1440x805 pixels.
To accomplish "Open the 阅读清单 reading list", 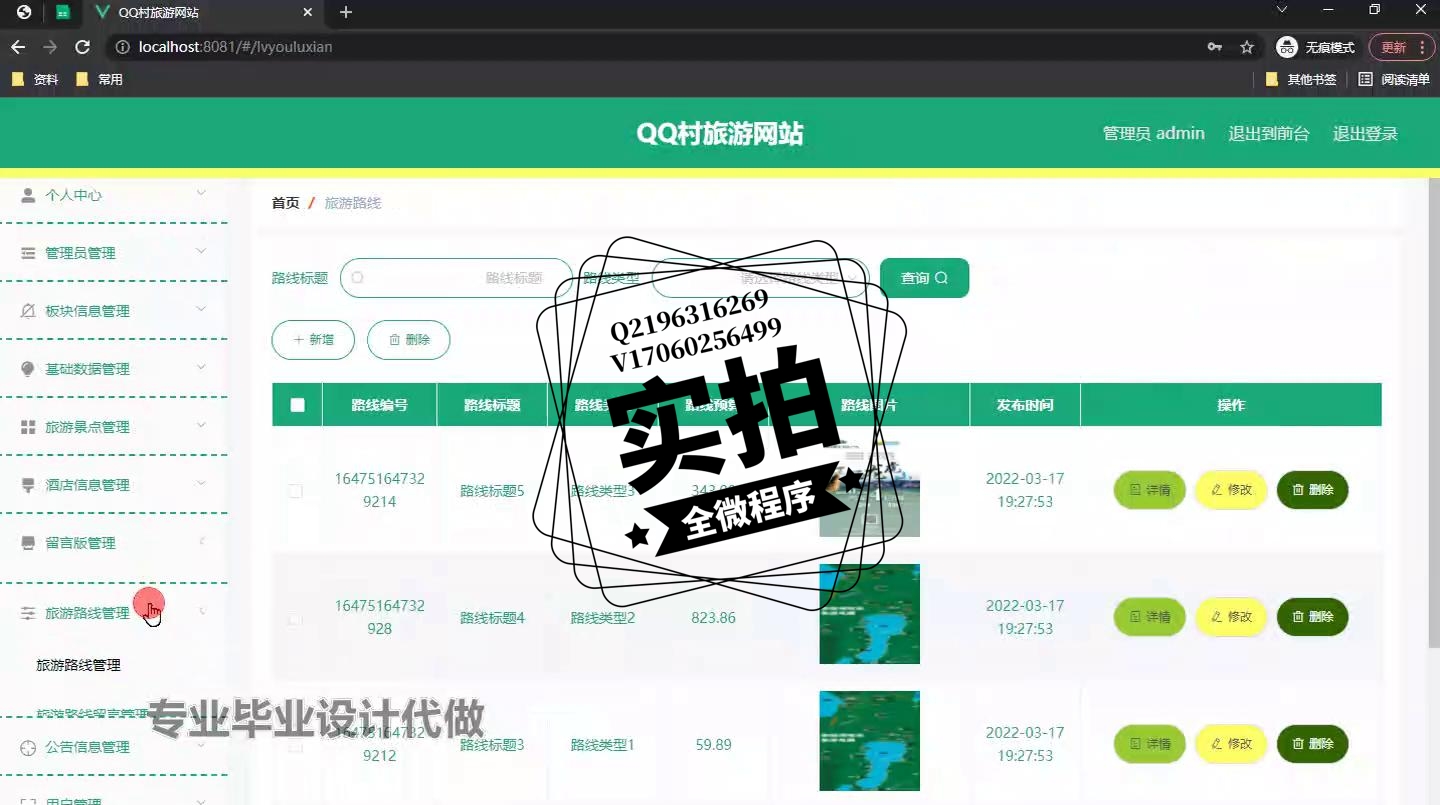I will pos(1394,79).
